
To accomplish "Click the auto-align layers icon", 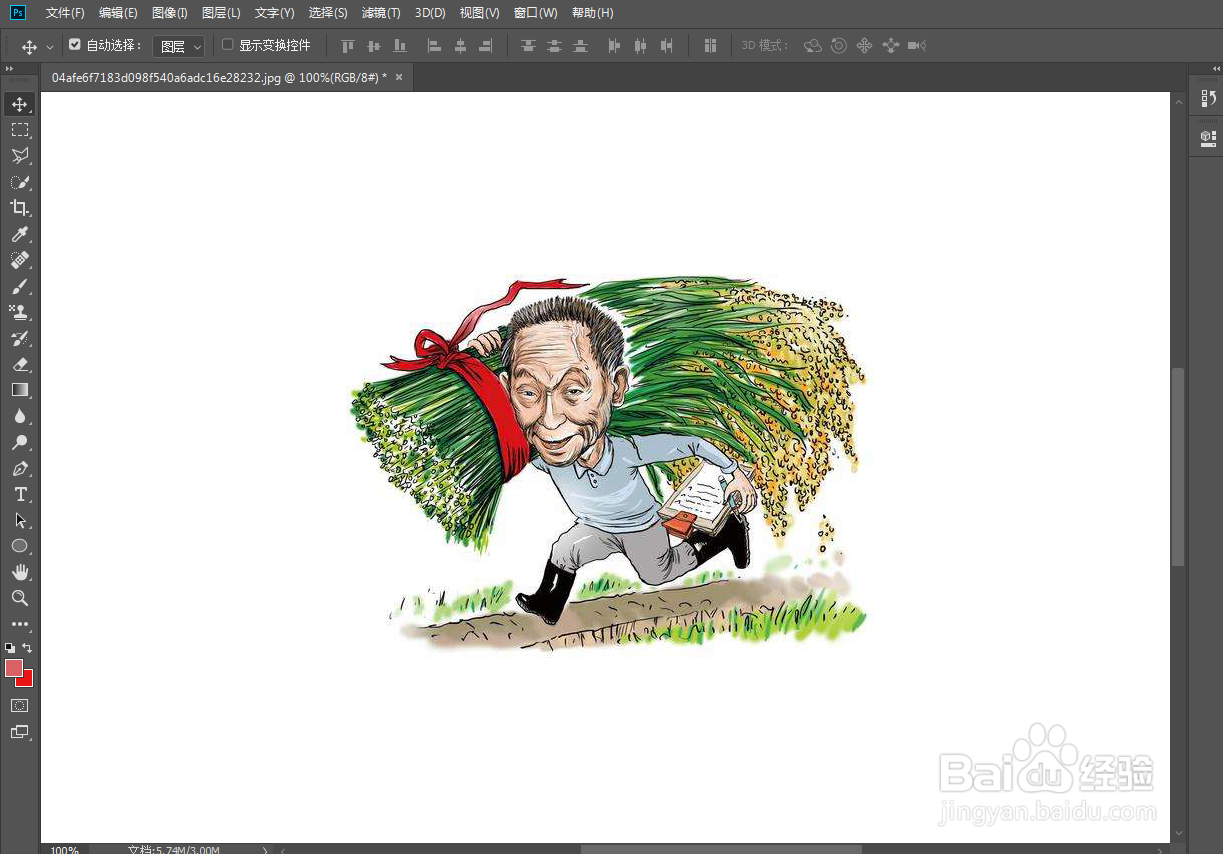I will tap(710, 46).
